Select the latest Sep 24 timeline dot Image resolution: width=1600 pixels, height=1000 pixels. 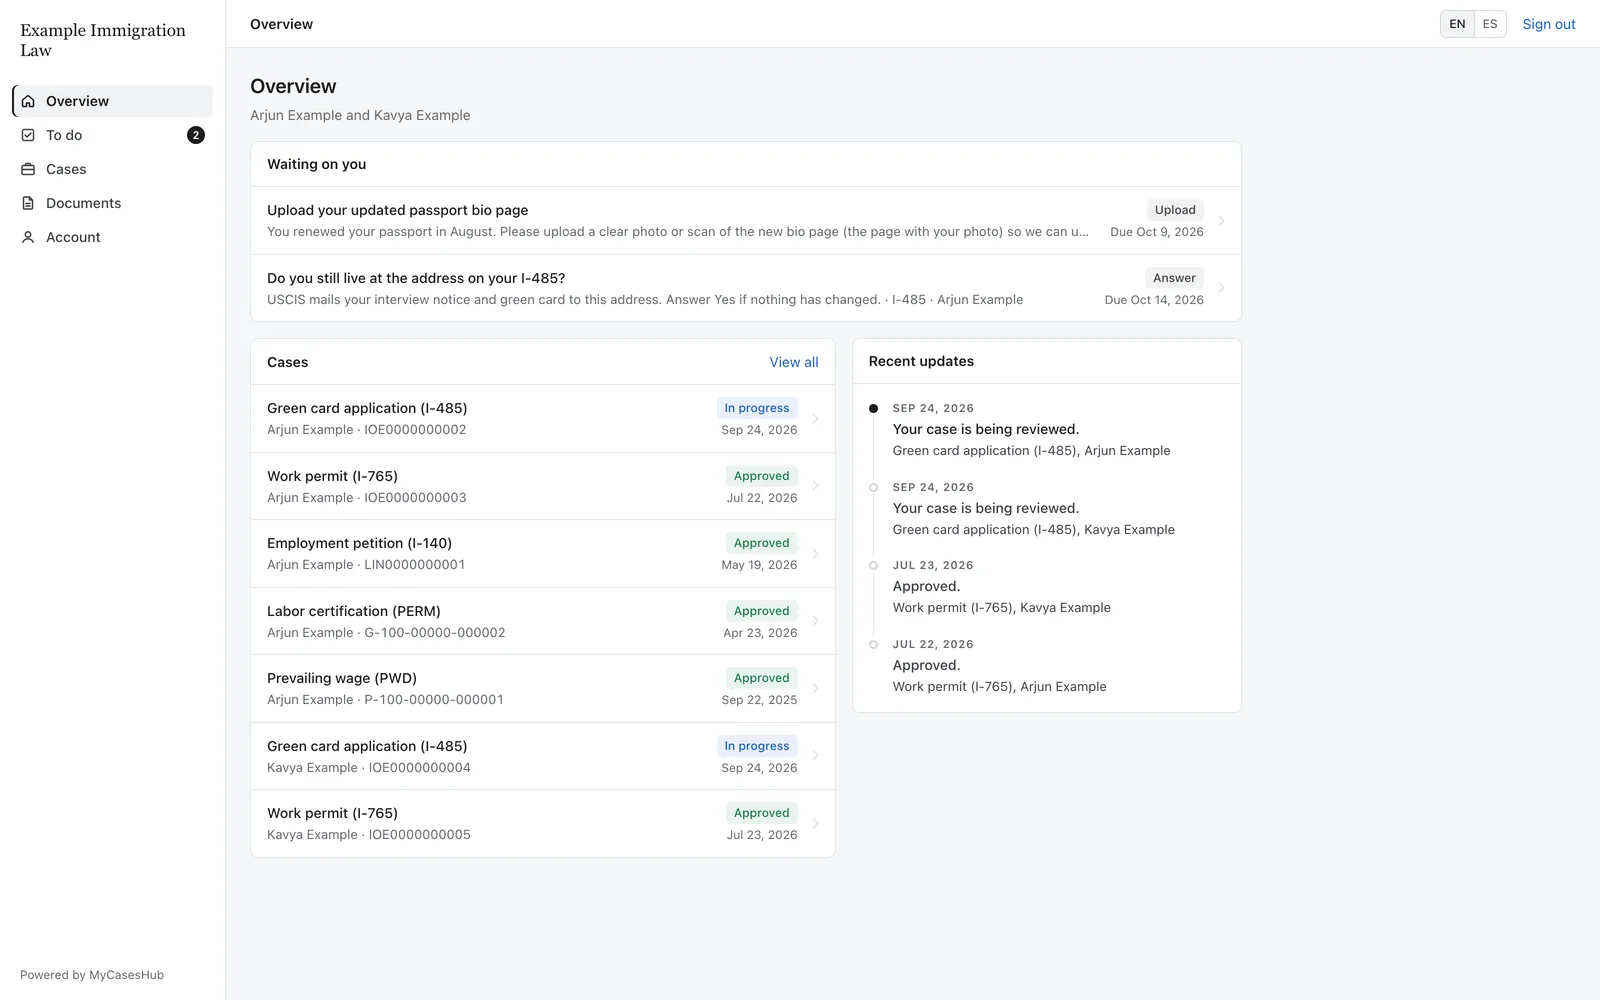click(x=873, y=408)
